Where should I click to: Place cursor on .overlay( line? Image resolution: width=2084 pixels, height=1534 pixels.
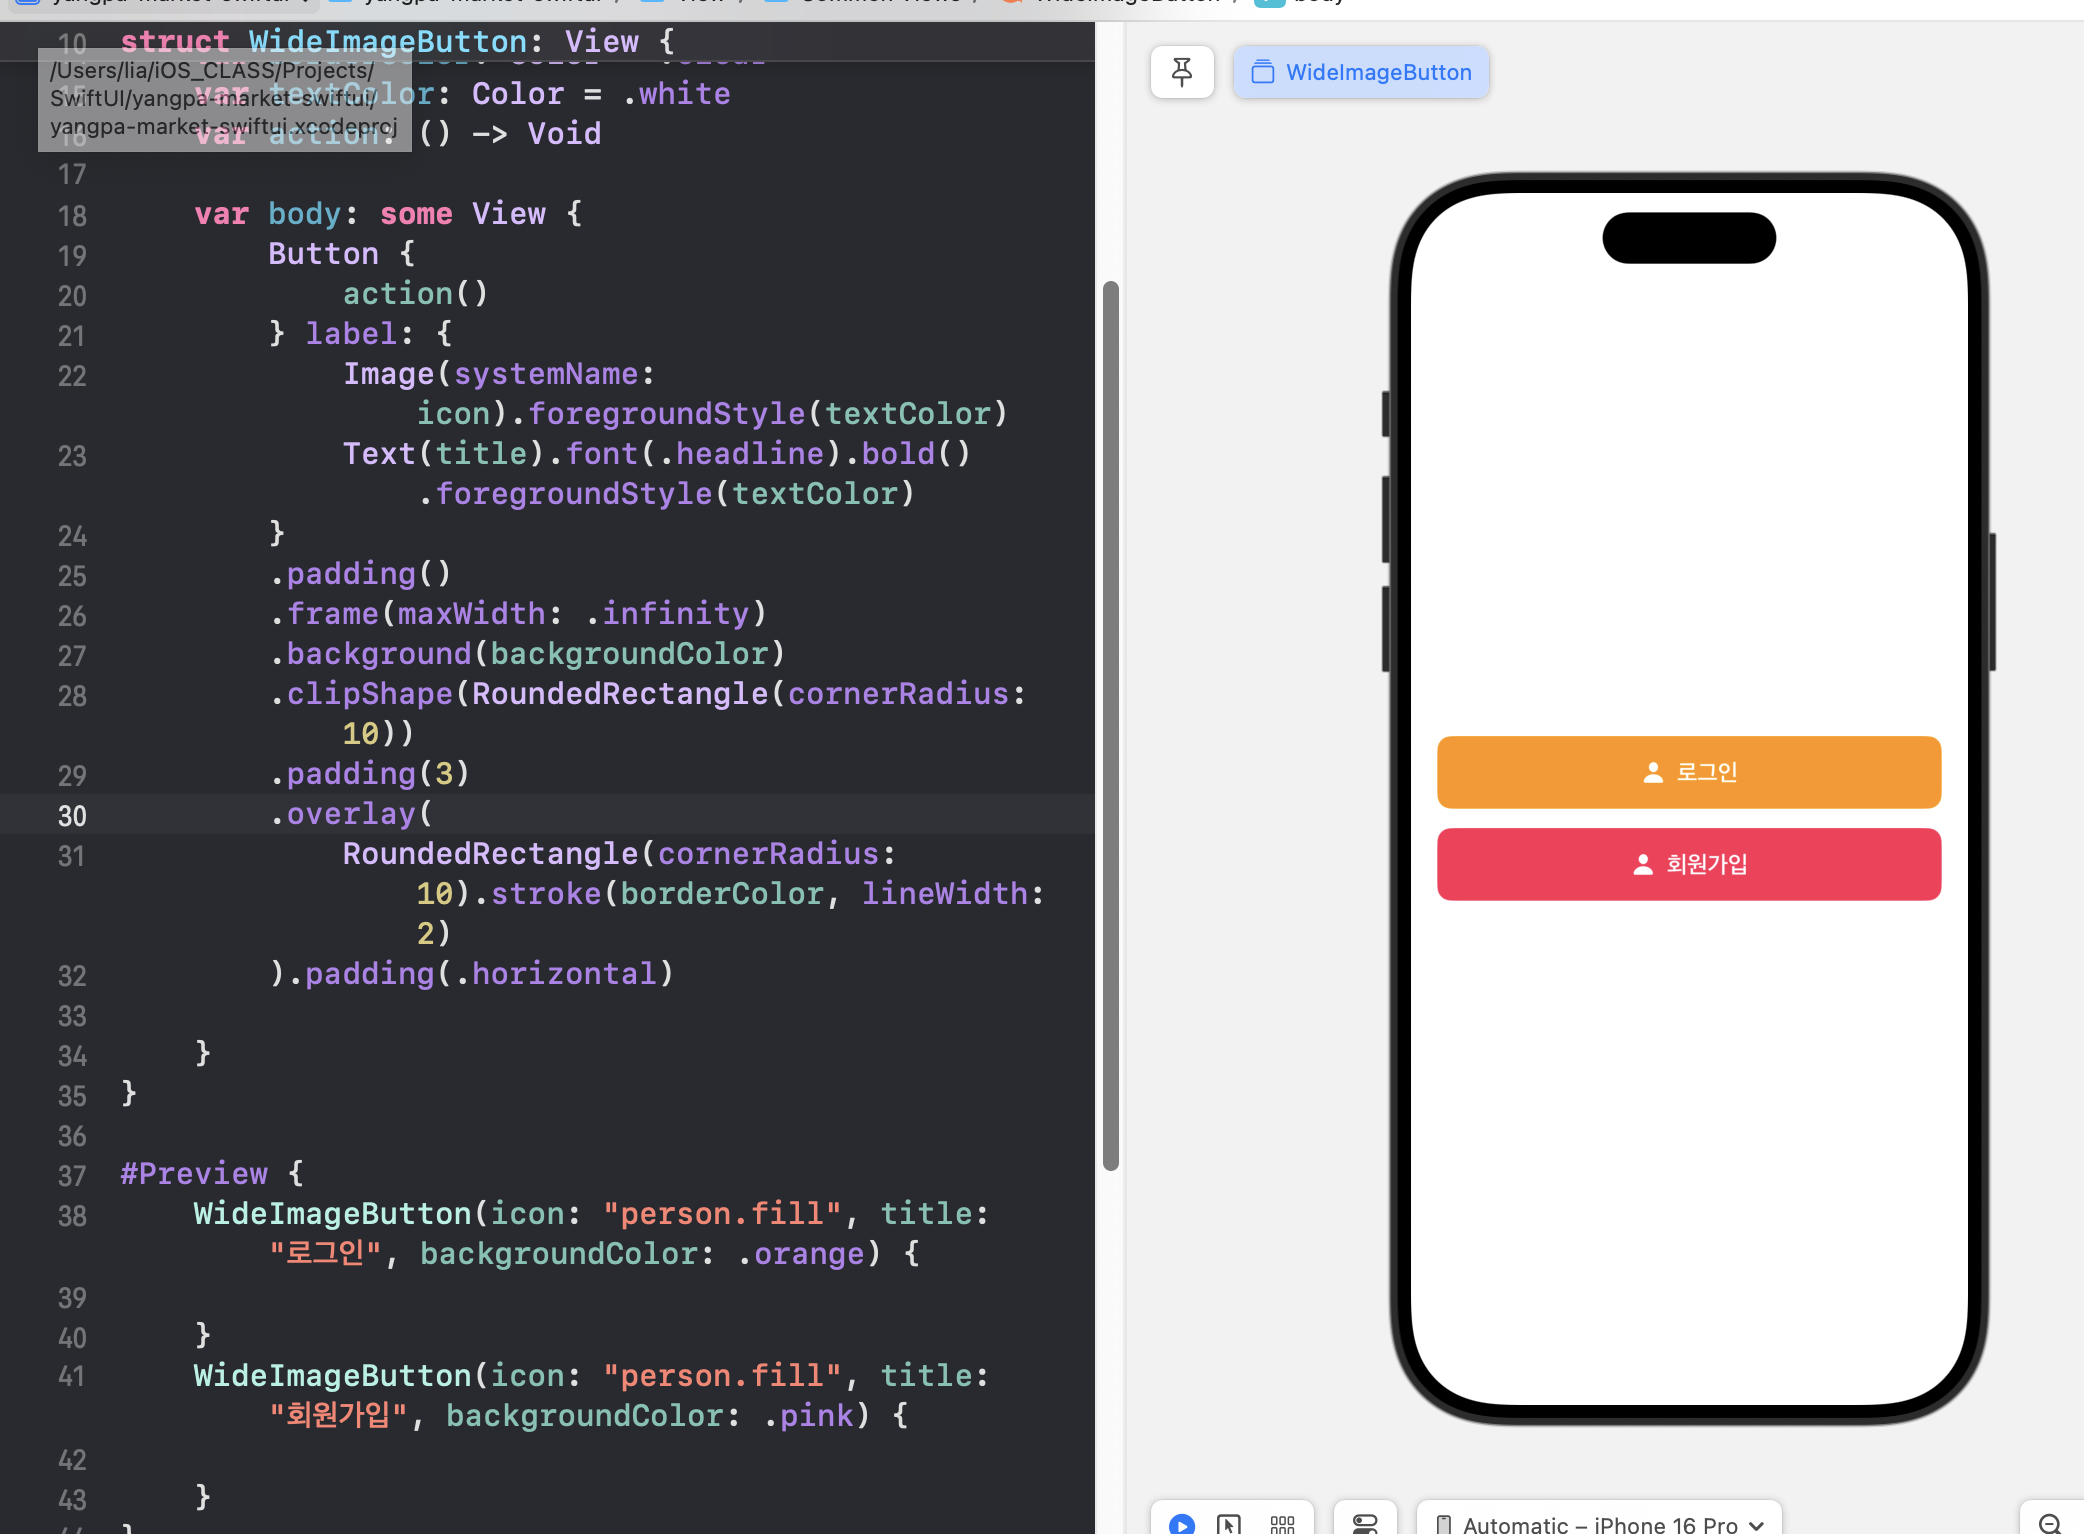[x=351, y=814]
